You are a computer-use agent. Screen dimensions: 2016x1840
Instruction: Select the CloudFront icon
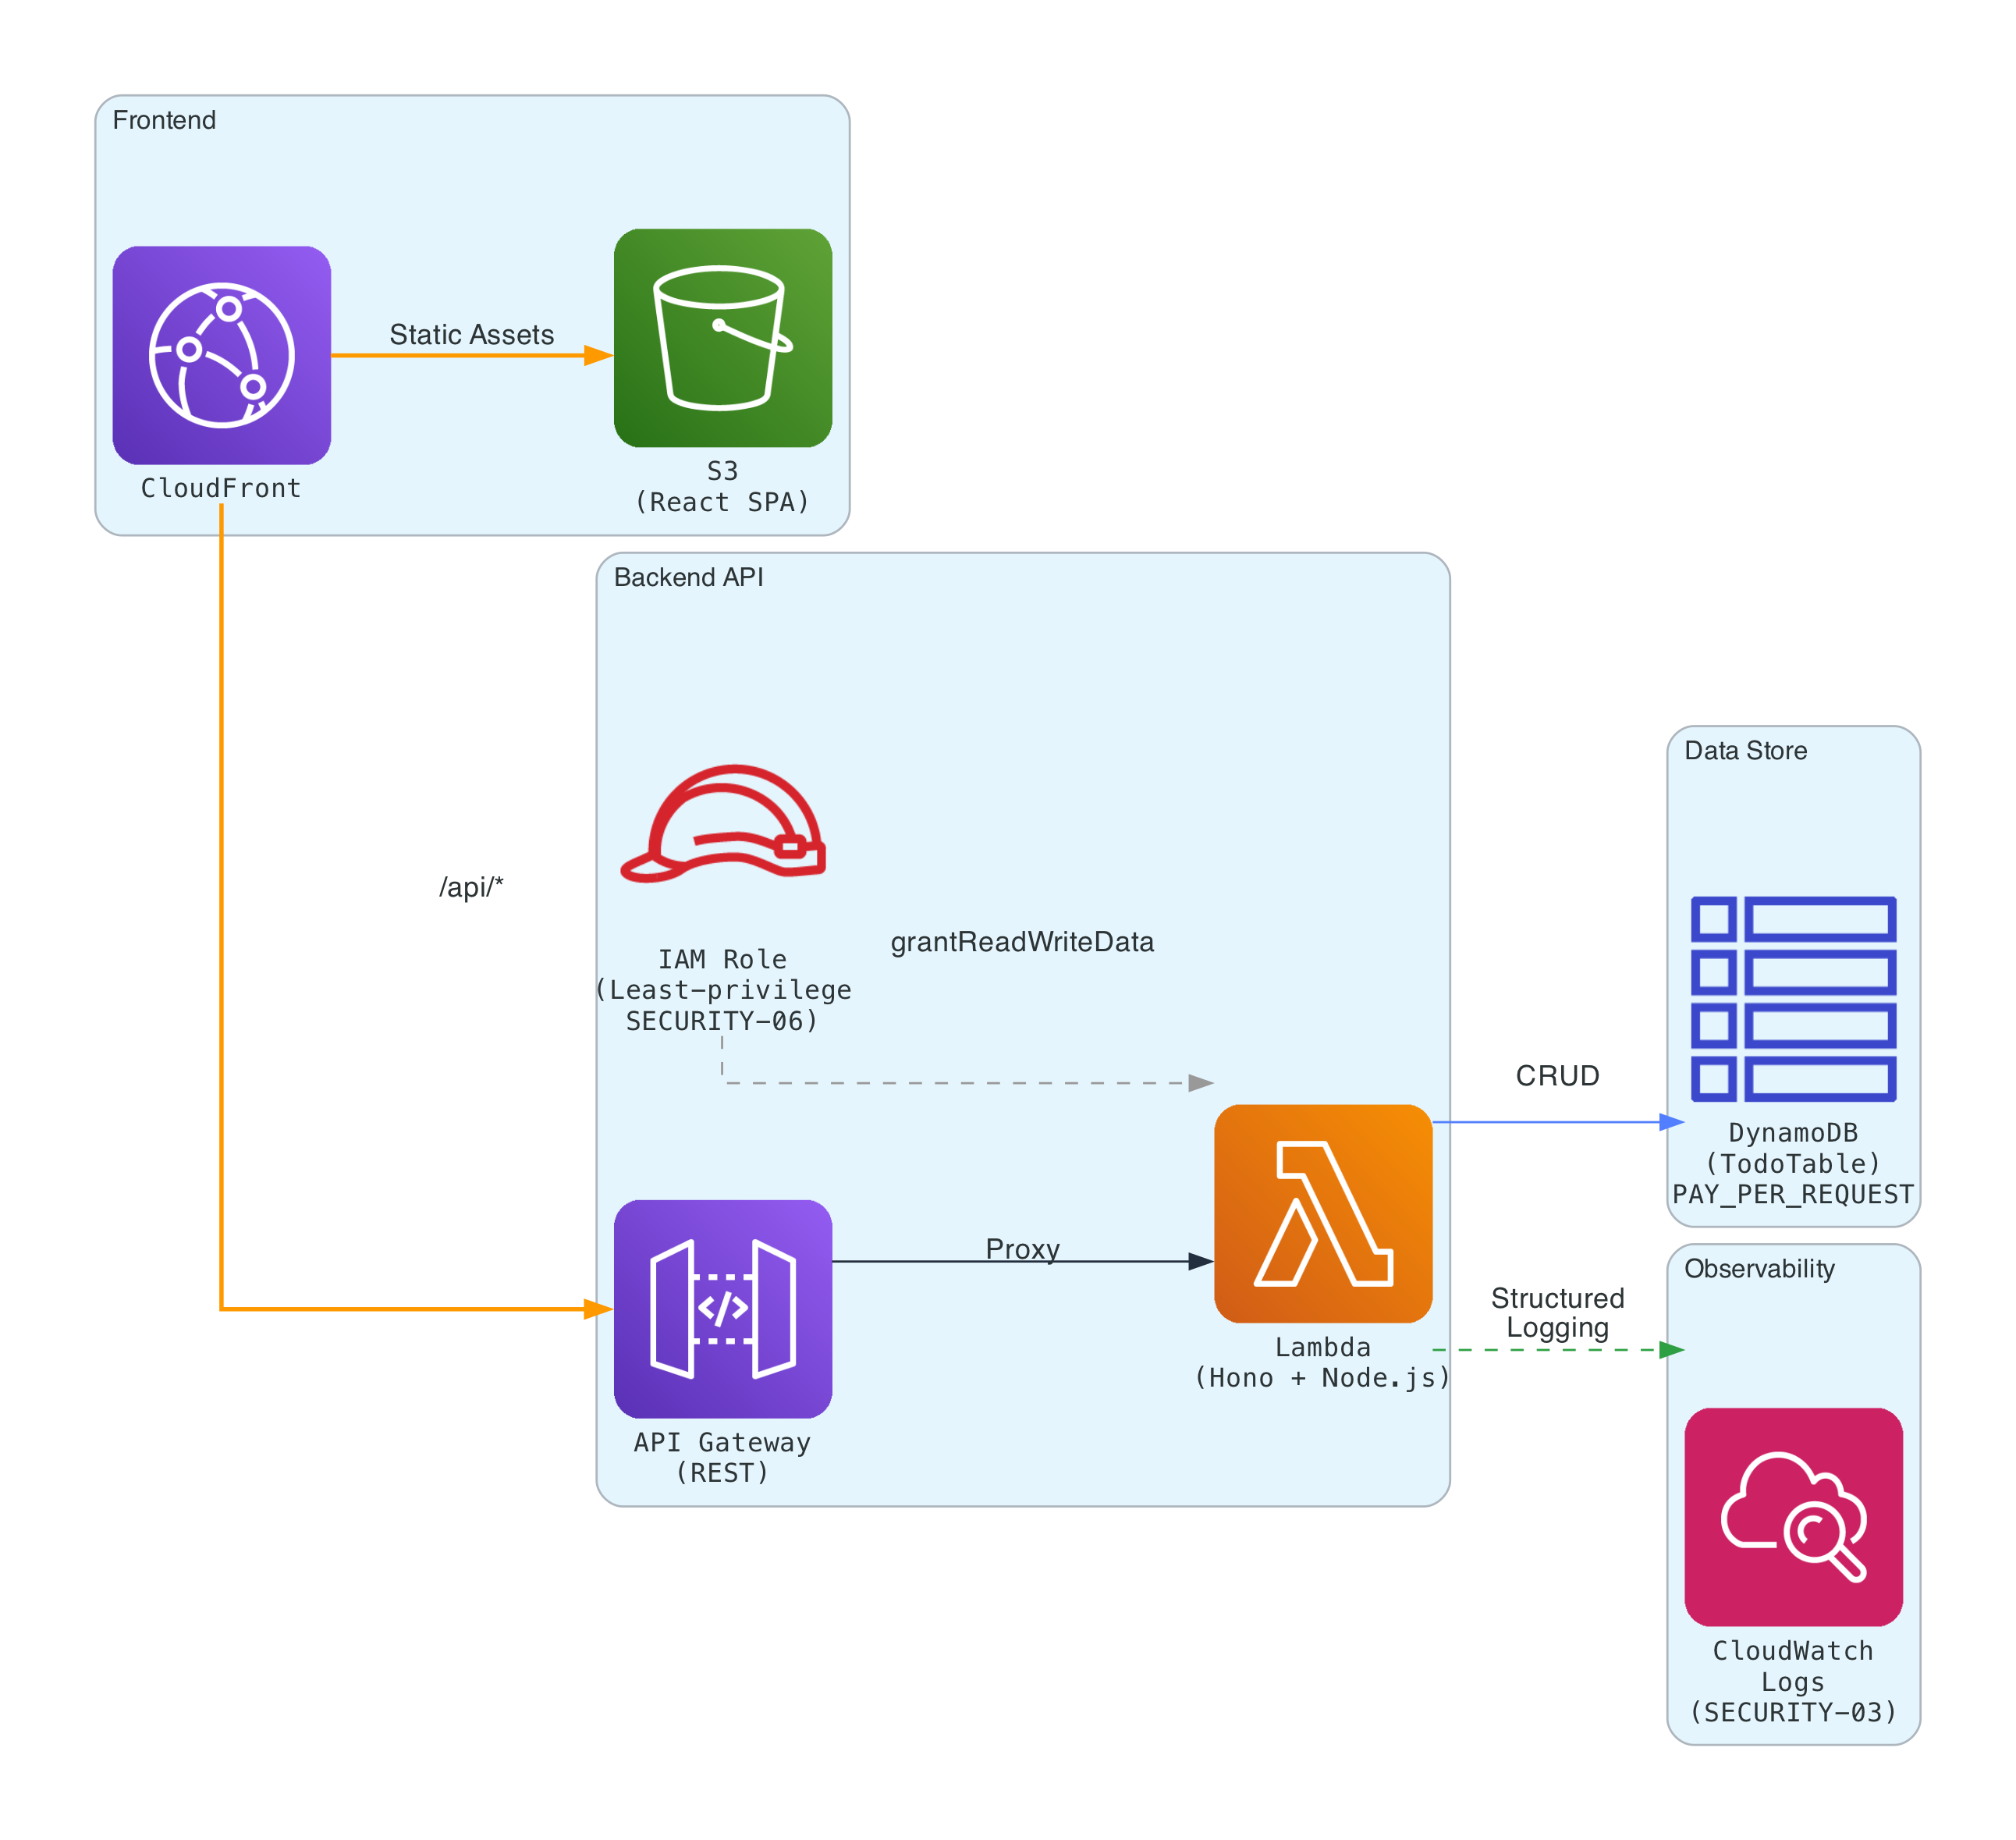222,355
